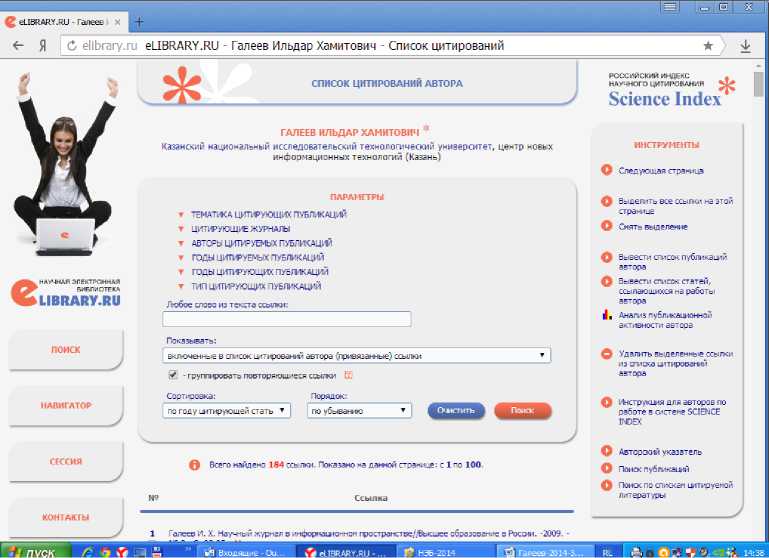
Task: Open first citation Галеев И. Х. Научный журнал
Action: [369, 533]
